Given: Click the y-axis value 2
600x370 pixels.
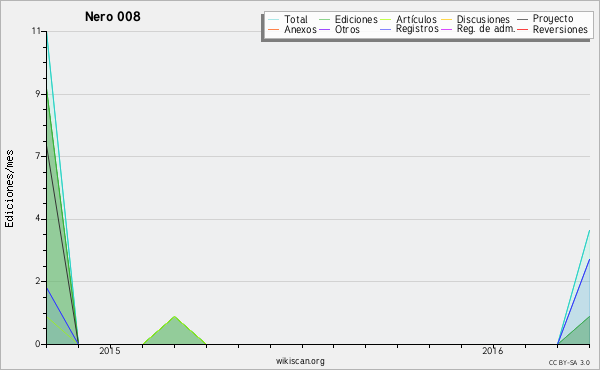Looking at the screenshot, I should [x=38, y=281].
